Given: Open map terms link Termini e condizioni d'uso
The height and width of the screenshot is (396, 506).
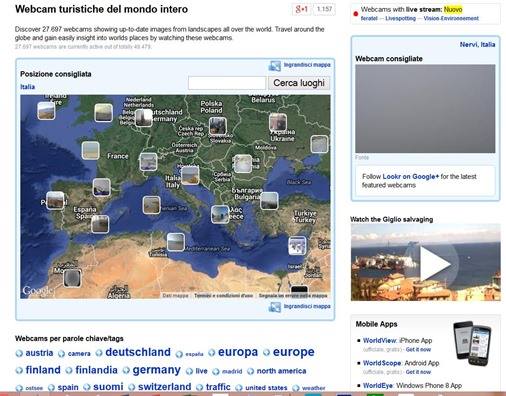Looking at the screenshot, I should tap(223, 296).
